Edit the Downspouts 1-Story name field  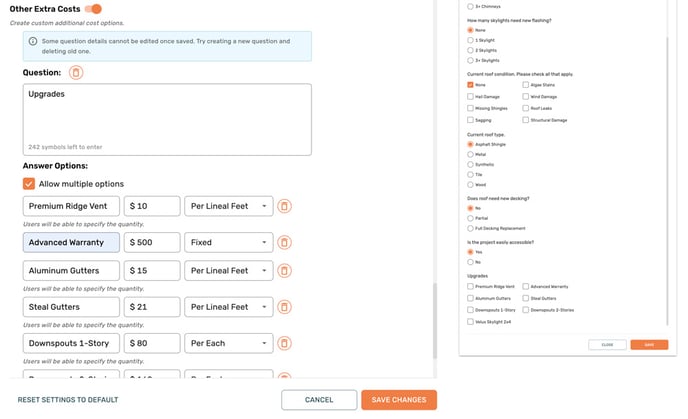[71, 343]
